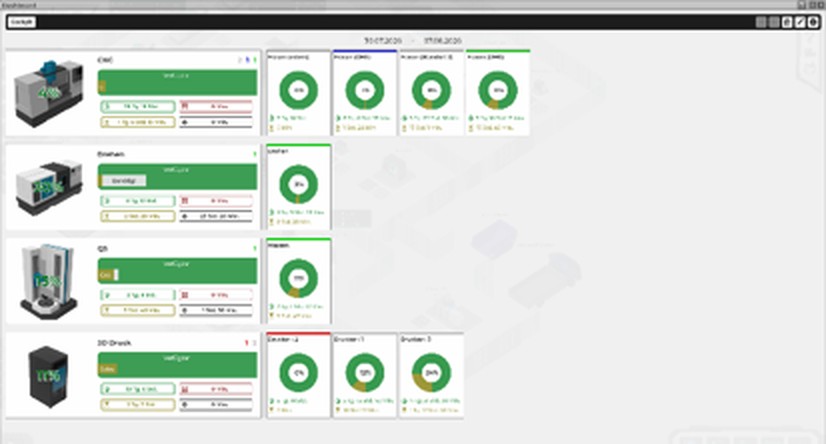Click the donut chart in the red-topped Drucker card

point(299,372)
